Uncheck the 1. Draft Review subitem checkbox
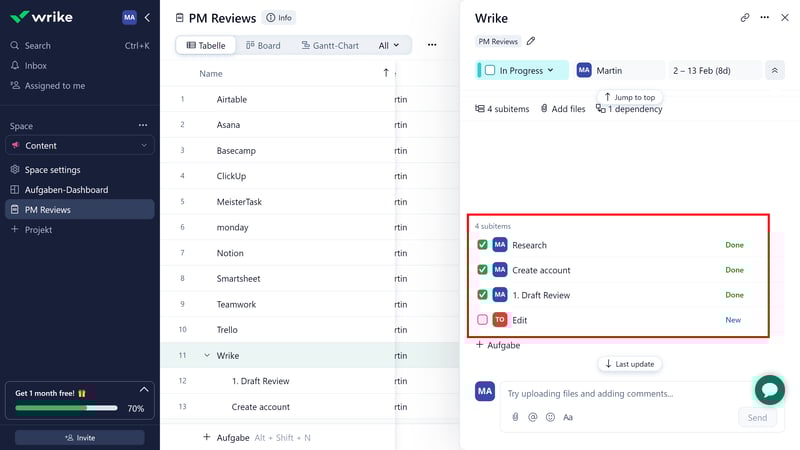The width and height of the screenshot is (800, 450). (x=482, y=295)
